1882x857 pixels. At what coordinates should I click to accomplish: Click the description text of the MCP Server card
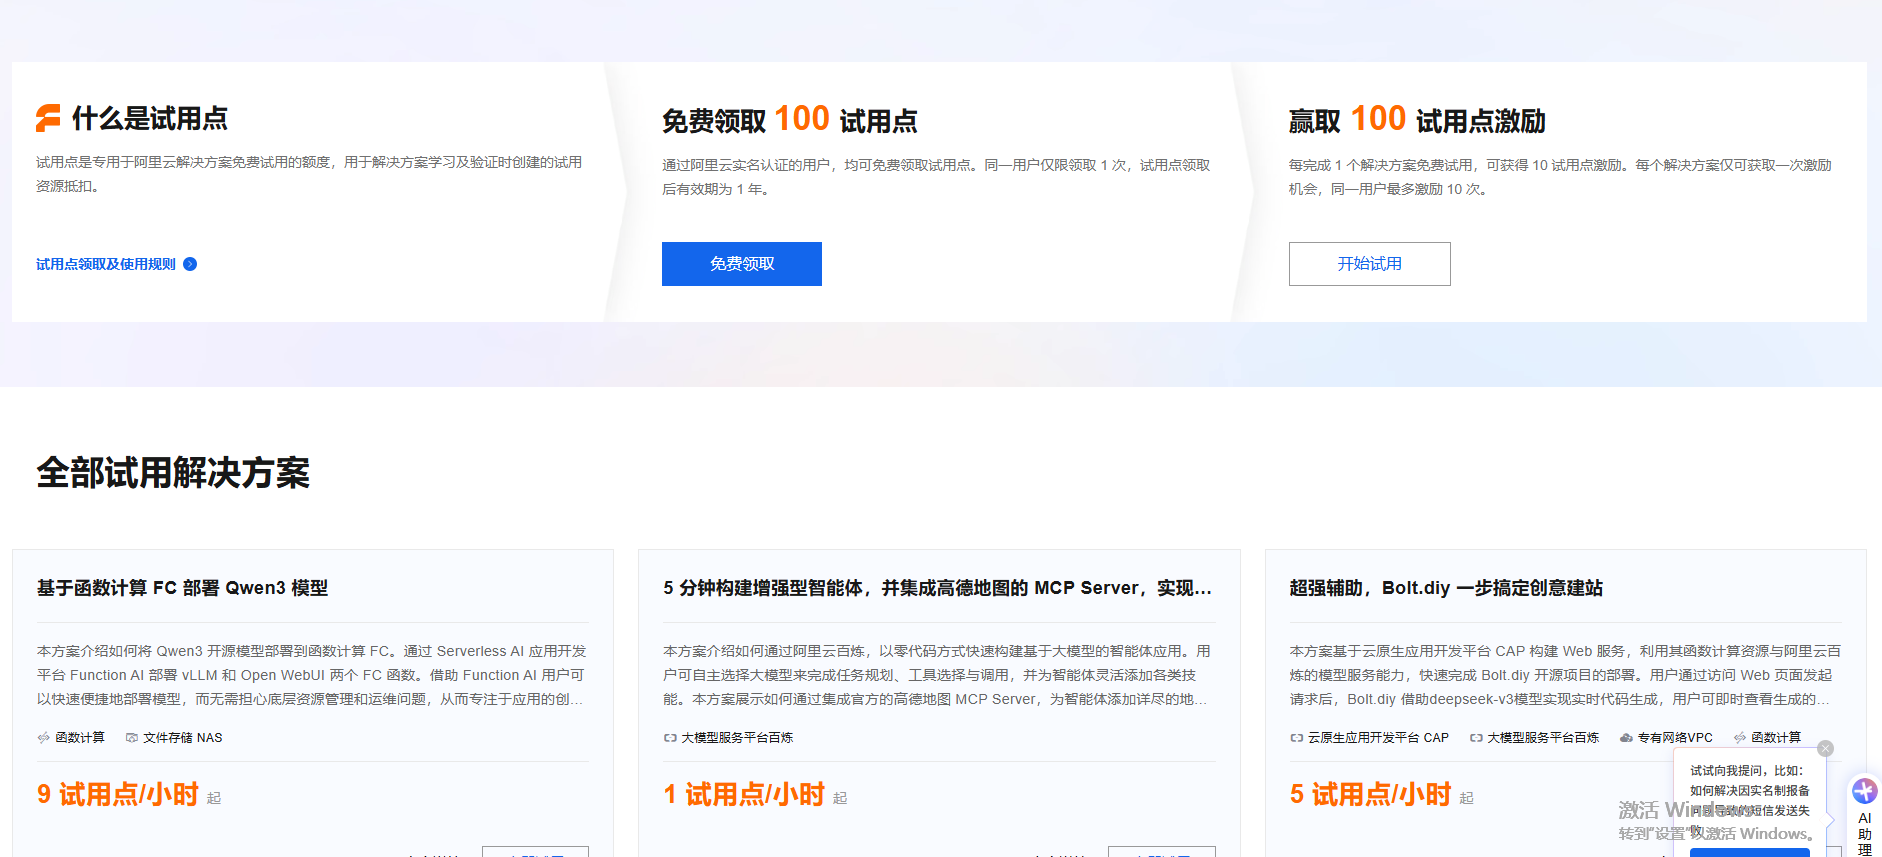click(x=938, y=675)
